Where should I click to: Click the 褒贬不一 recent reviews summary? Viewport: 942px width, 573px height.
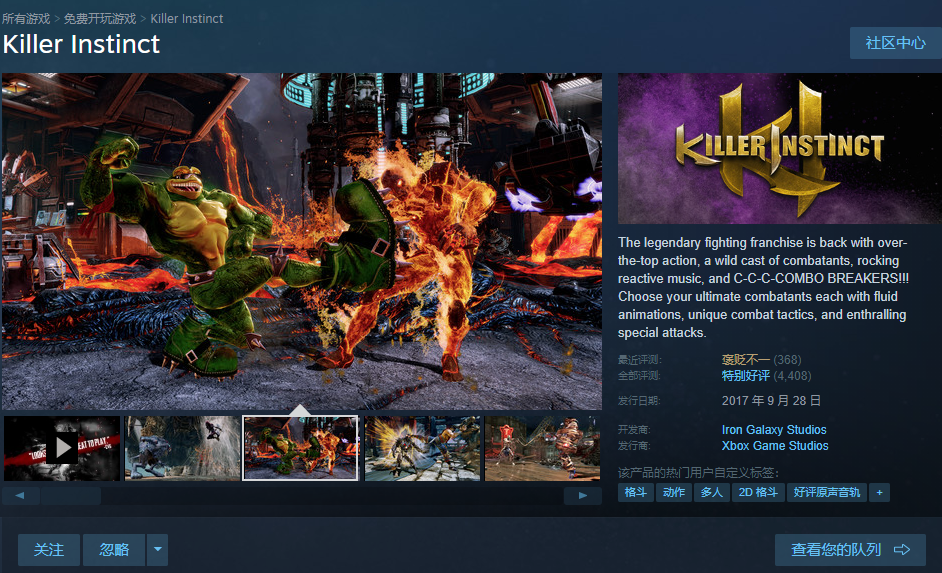(746, 359)
